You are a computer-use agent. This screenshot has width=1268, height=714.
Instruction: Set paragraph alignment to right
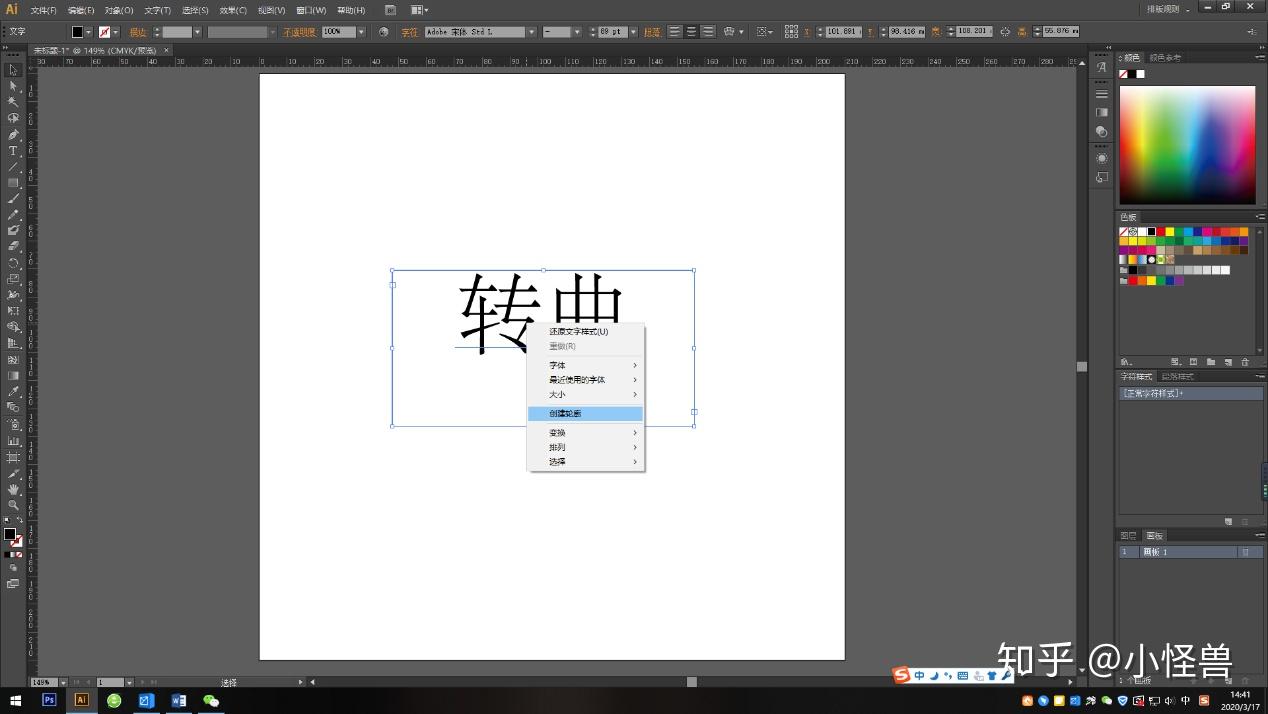(x=707, y=32)
